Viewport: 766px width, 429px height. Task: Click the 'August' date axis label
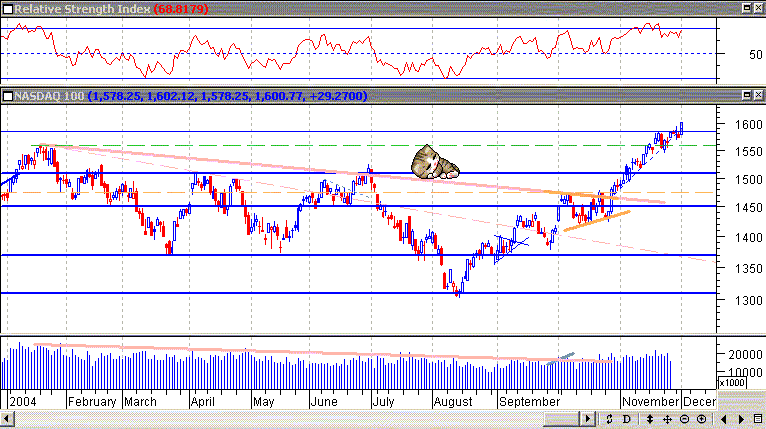pyautogui.click(x=453, y=402)
